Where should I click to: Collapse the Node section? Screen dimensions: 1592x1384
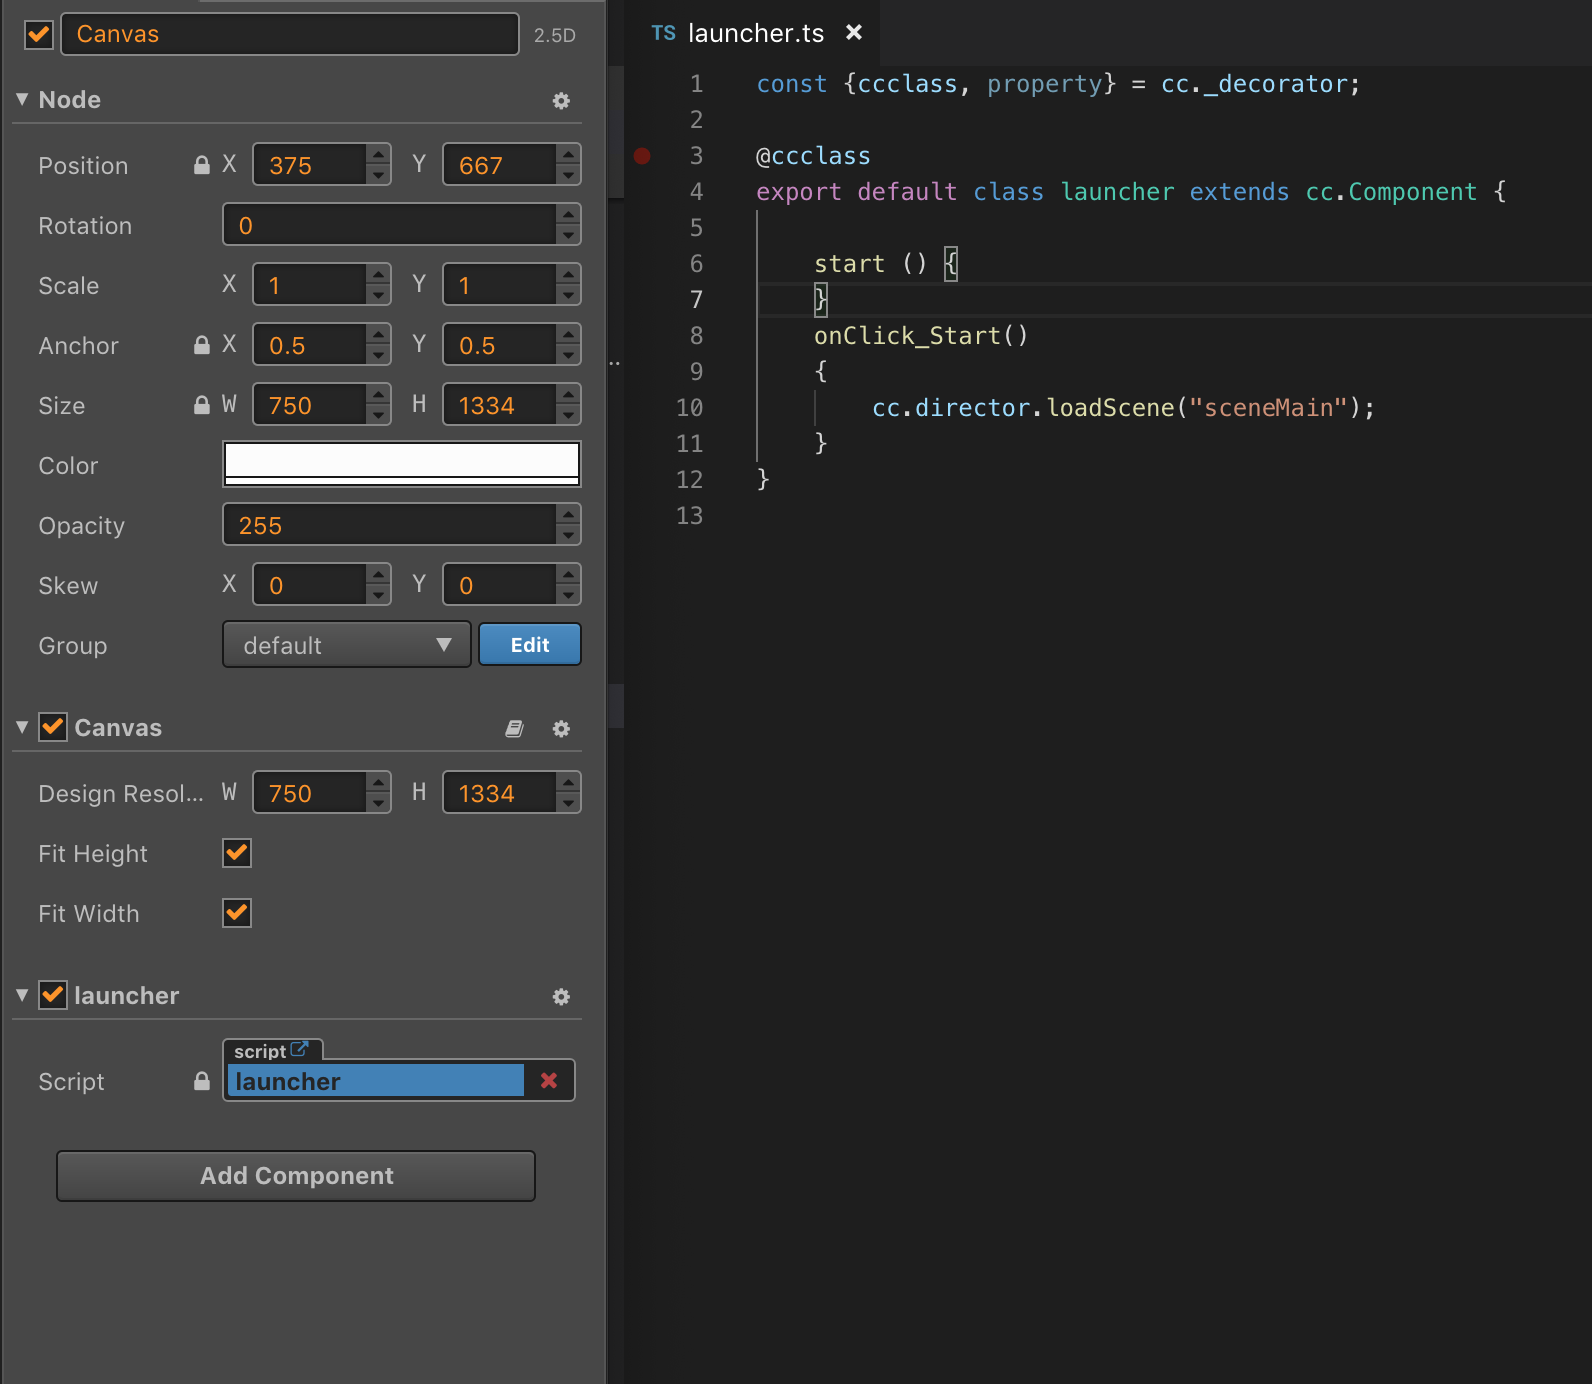22,100
